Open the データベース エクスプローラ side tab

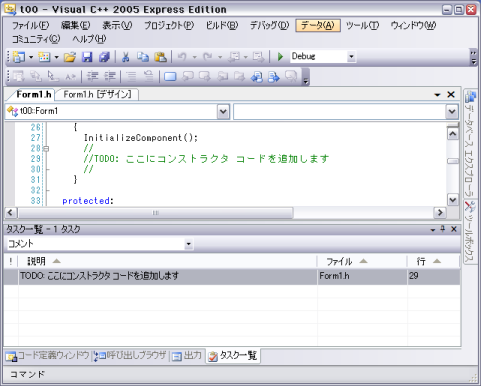pyautogui.click(x=470, y=144)
